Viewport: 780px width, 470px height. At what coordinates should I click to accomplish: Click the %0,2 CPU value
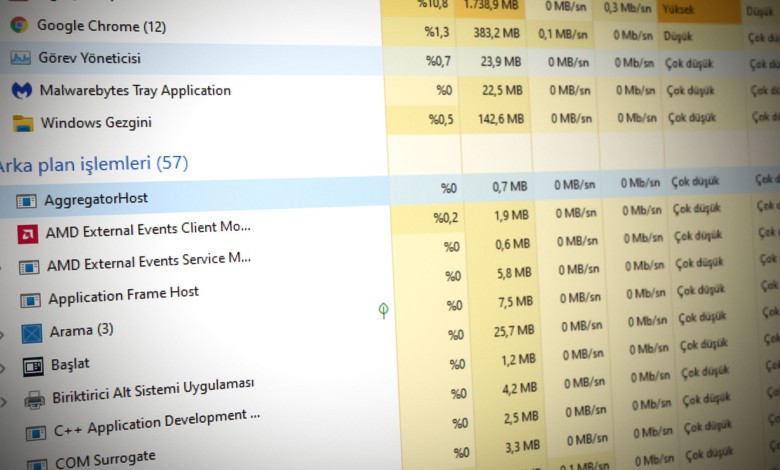(445, 217)
